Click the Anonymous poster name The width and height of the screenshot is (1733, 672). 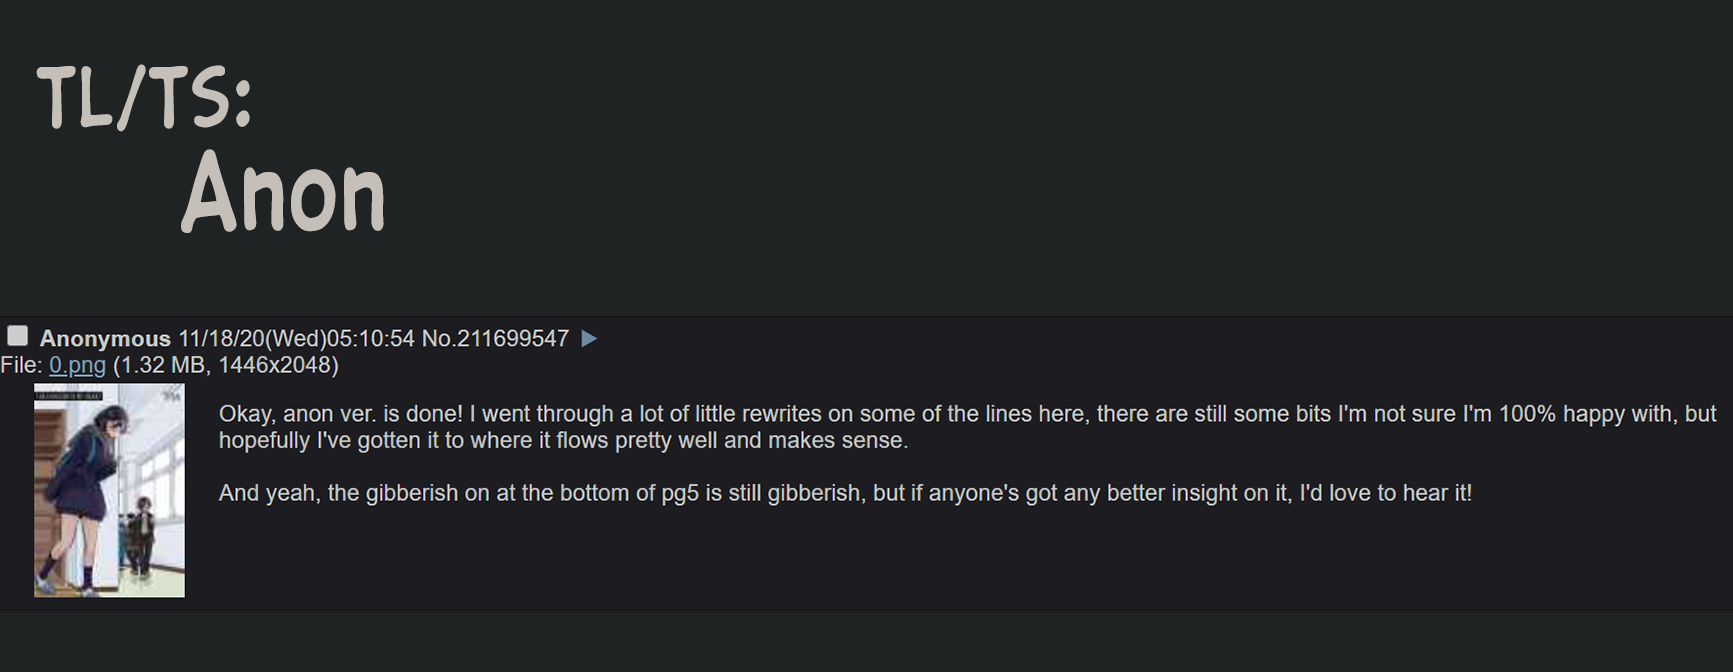105,339
